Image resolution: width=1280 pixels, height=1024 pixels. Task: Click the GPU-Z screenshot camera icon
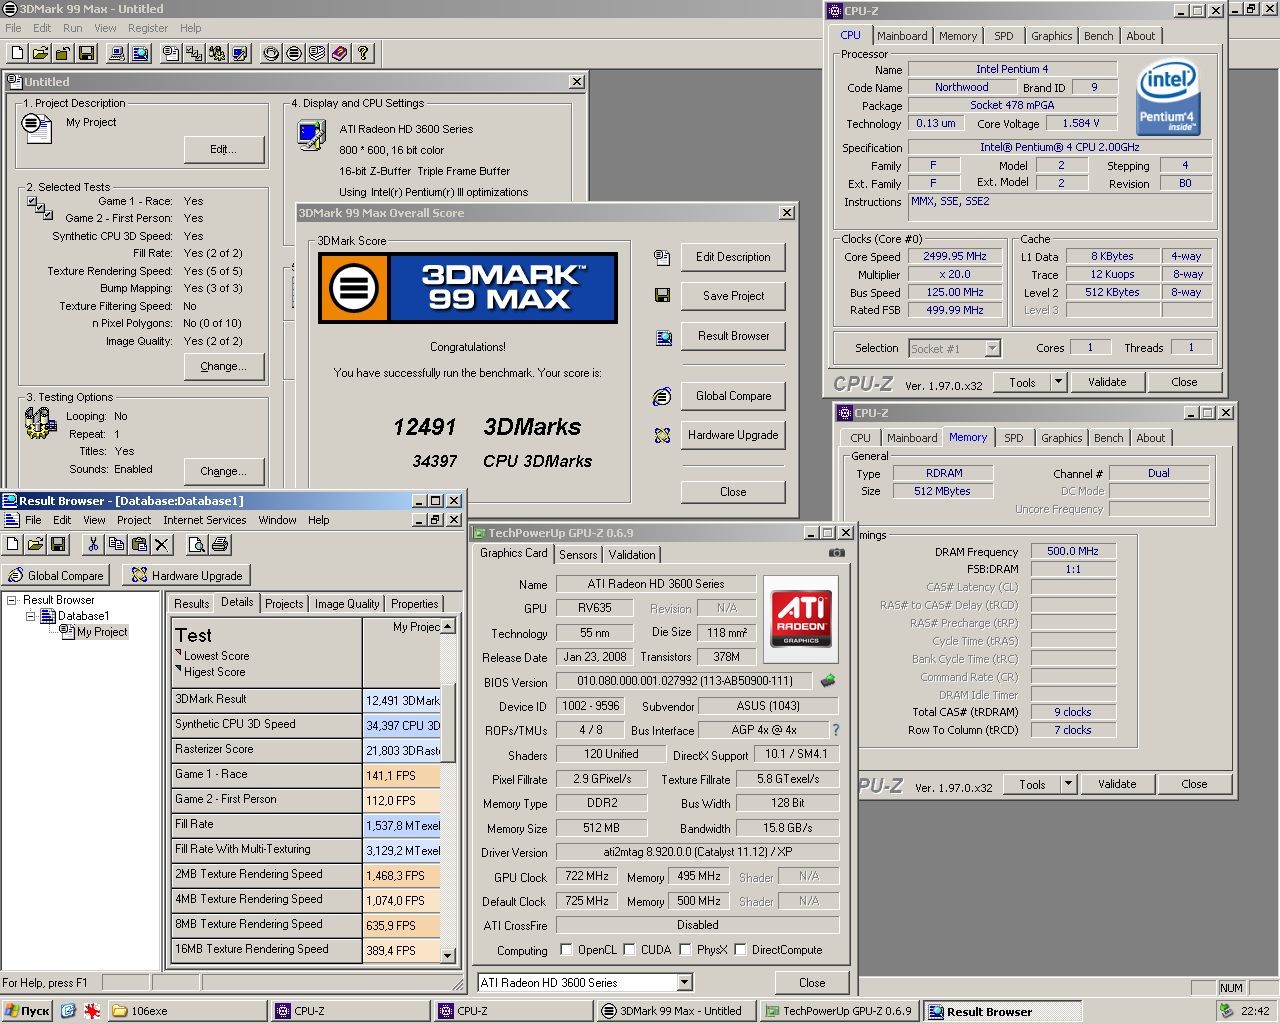(837, 552)
